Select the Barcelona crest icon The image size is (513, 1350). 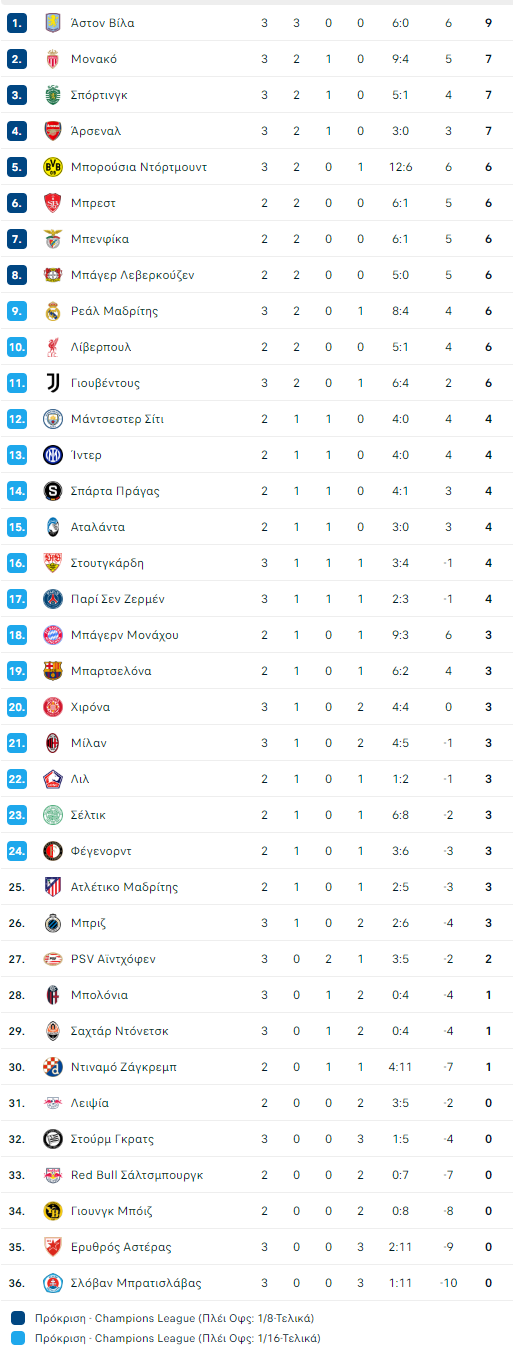click(53, 671)
